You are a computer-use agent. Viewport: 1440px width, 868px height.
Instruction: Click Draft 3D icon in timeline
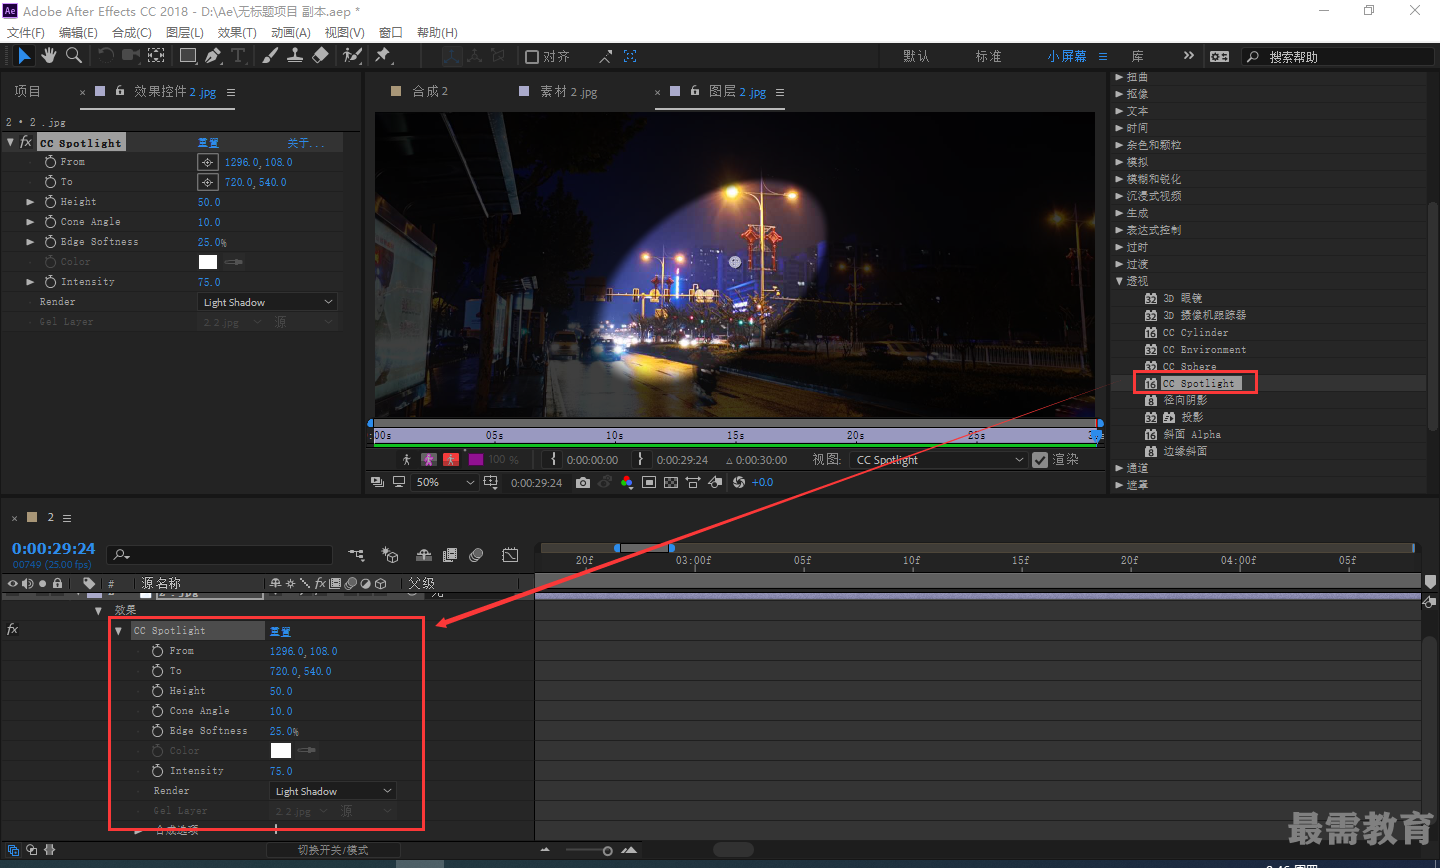click(x=390, y=555)
